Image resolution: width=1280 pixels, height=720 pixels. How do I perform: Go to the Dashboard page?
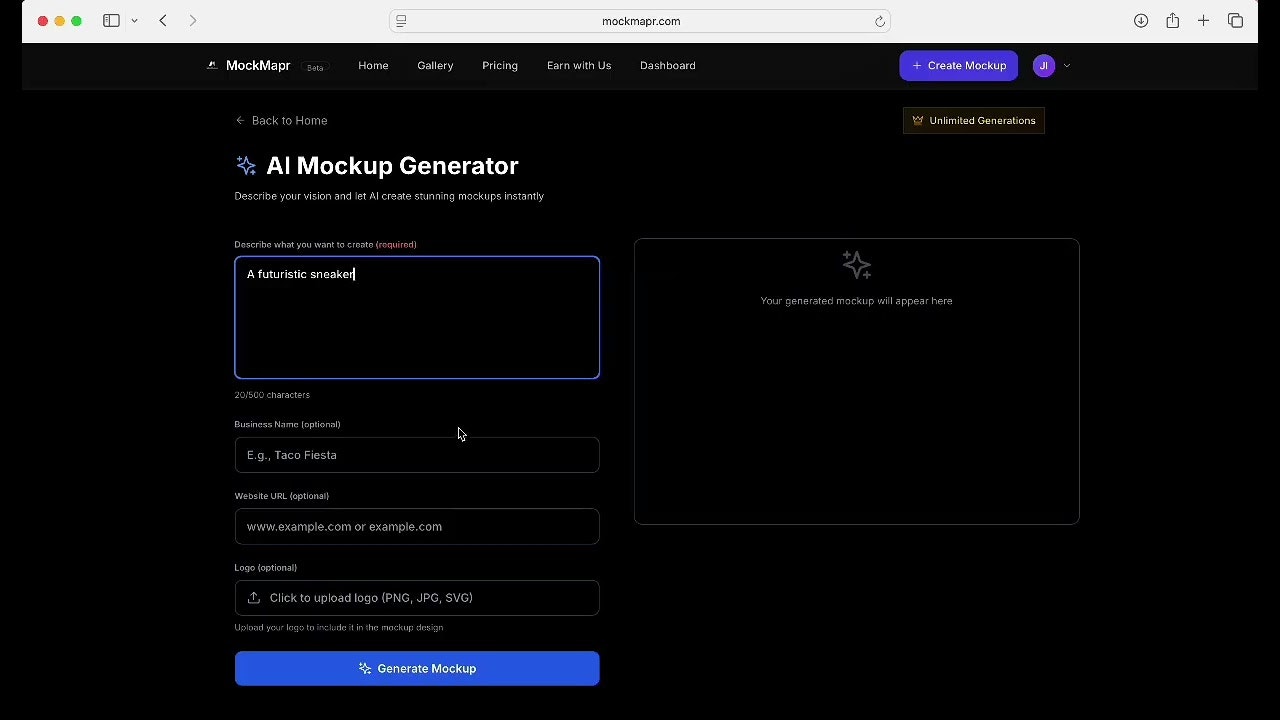click(x=667, y=65)
